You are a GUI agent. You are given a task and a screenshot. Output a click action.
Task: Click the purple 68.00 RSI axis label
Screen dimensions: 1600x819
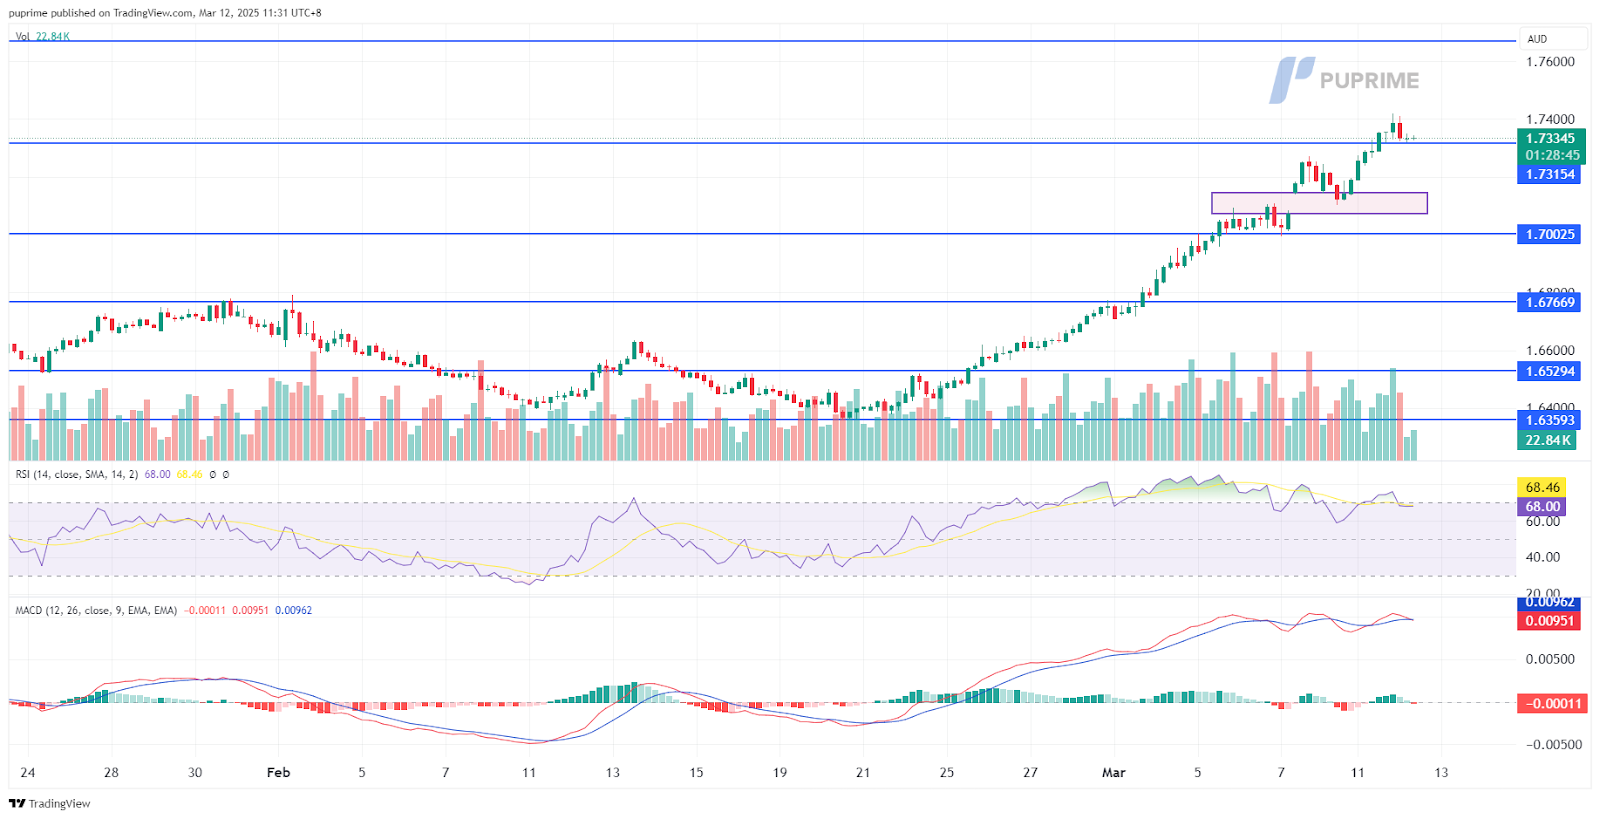(x=1542, y=507)
